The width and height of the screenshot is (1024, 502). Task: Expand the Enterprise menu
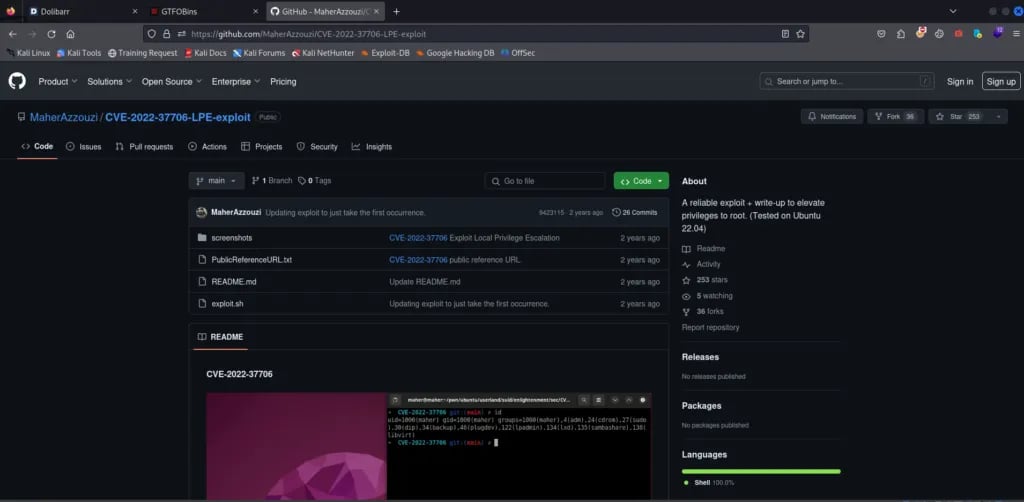pyautogui.click(x=236, y=82)
